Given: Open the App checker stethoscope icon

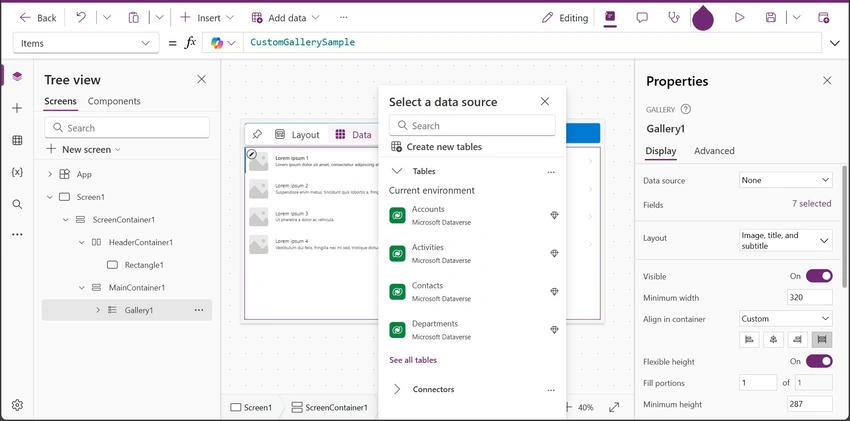Looking at the screenshot, I should 674,18.
